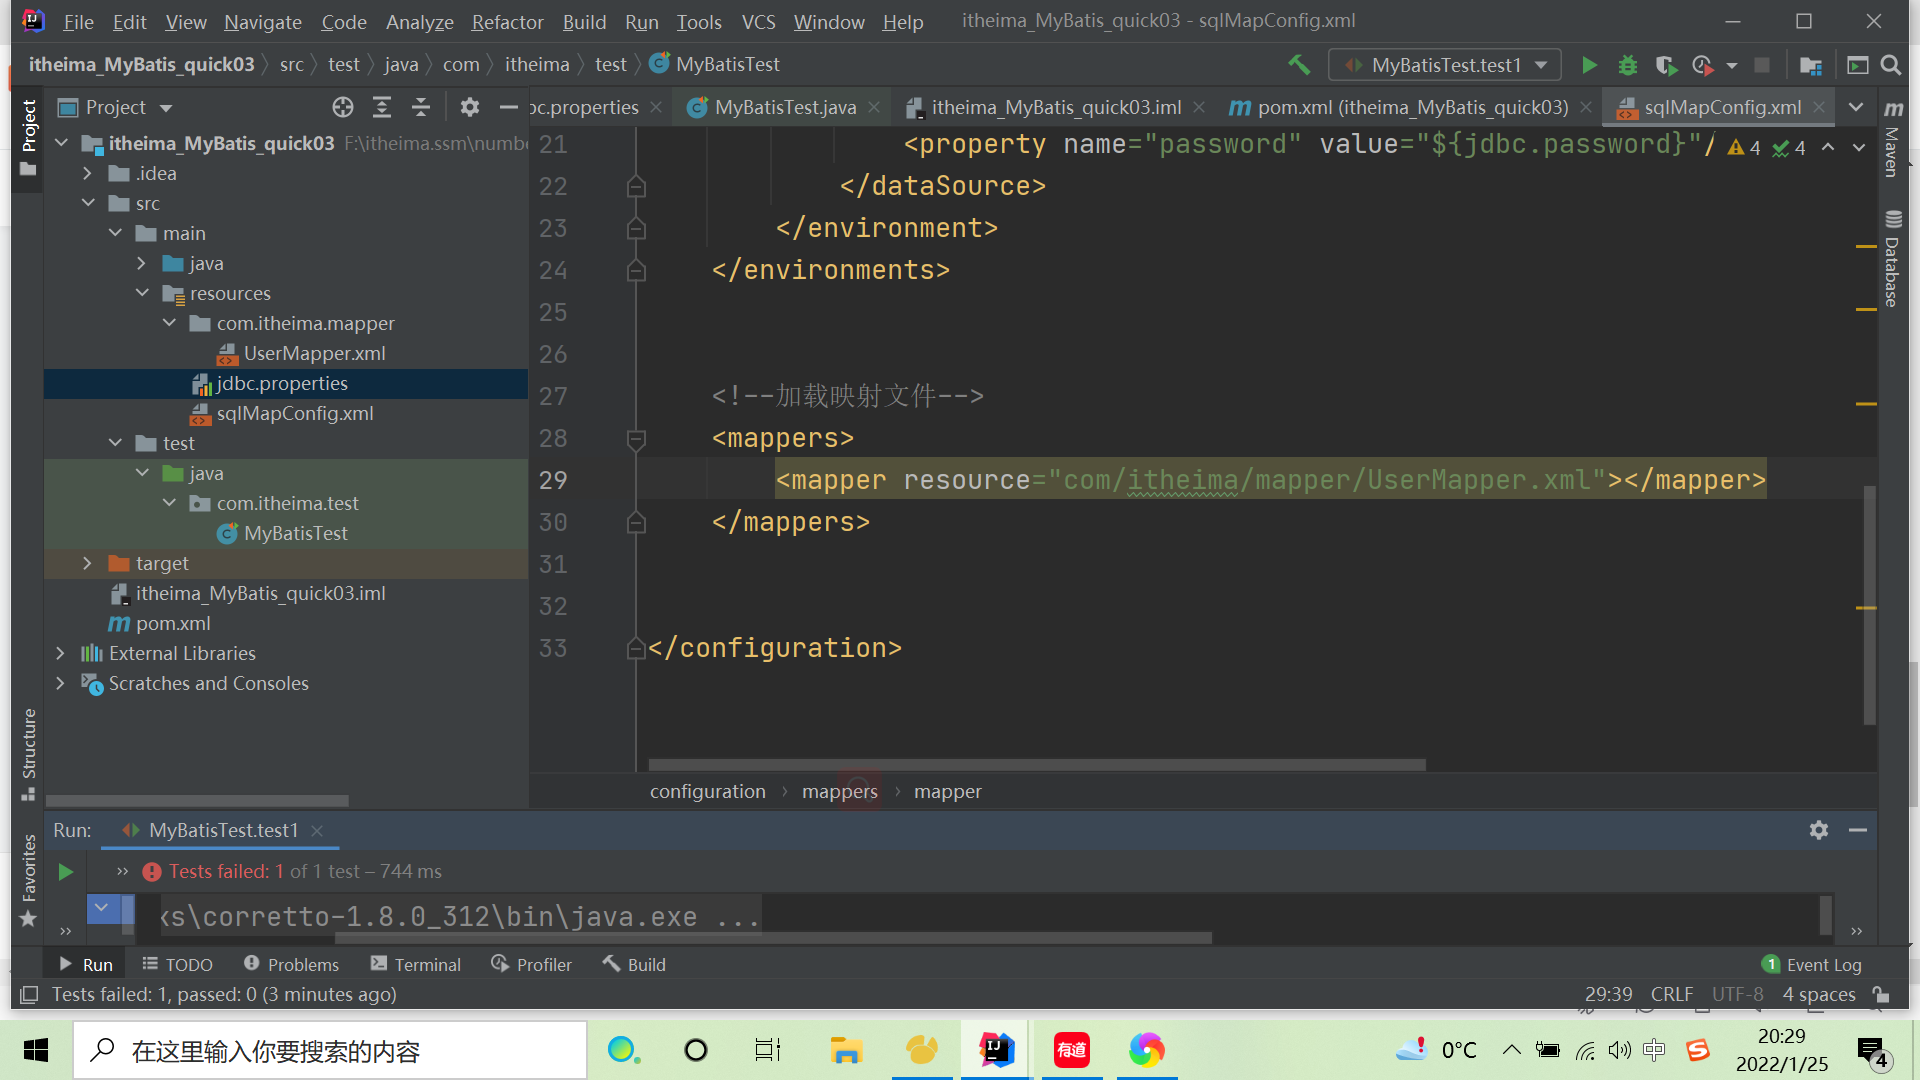Click the mappers breadcrumb below the editor

839,790
